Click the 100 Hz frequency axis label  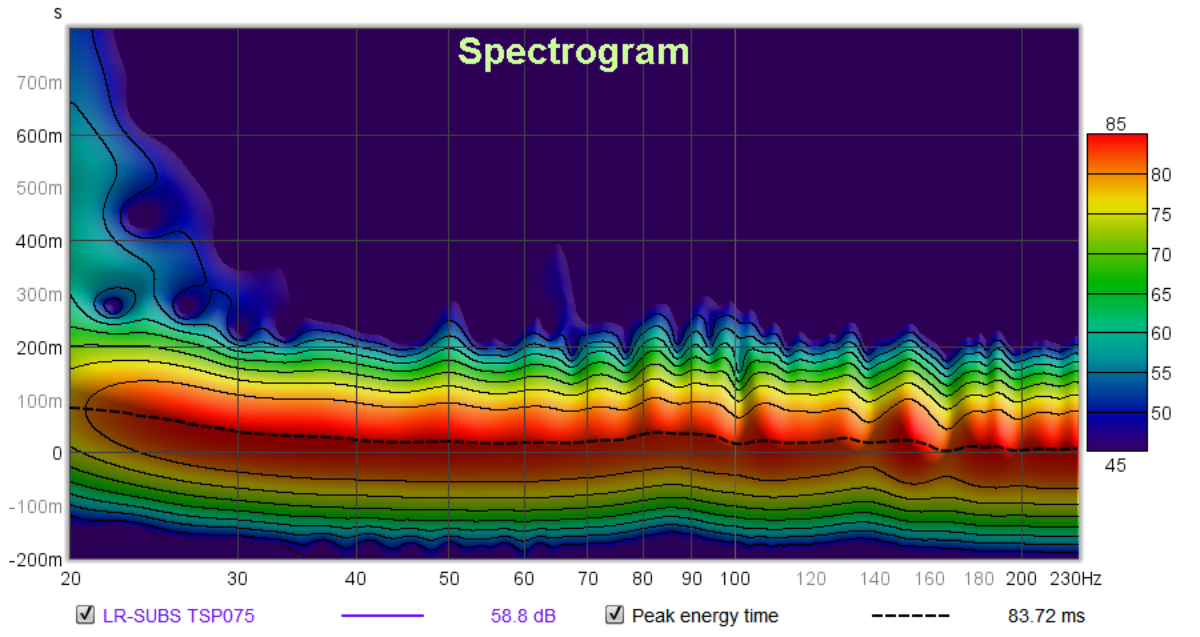pyautogui.click(x=735, y=578)
